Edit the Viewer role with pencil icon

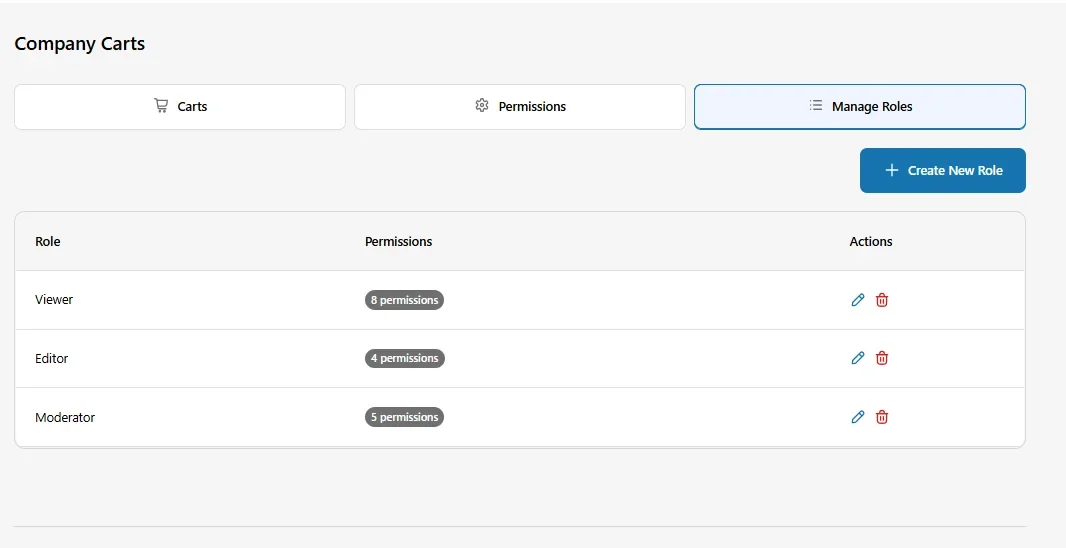pos(857,300)
